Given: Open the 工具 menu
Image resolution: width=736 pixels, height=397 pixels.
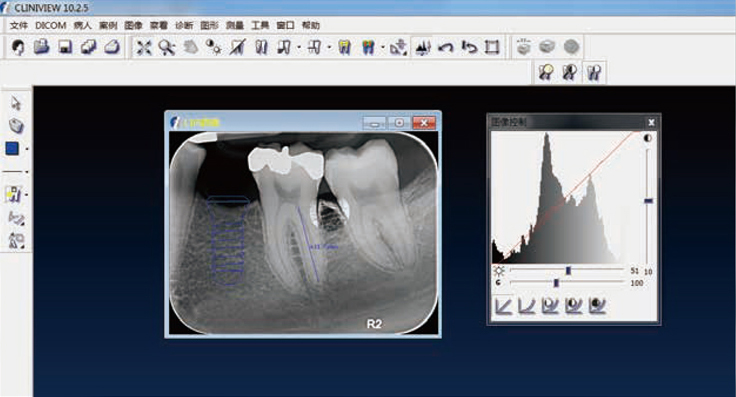Looking at the screenshot, I should 260,25.
